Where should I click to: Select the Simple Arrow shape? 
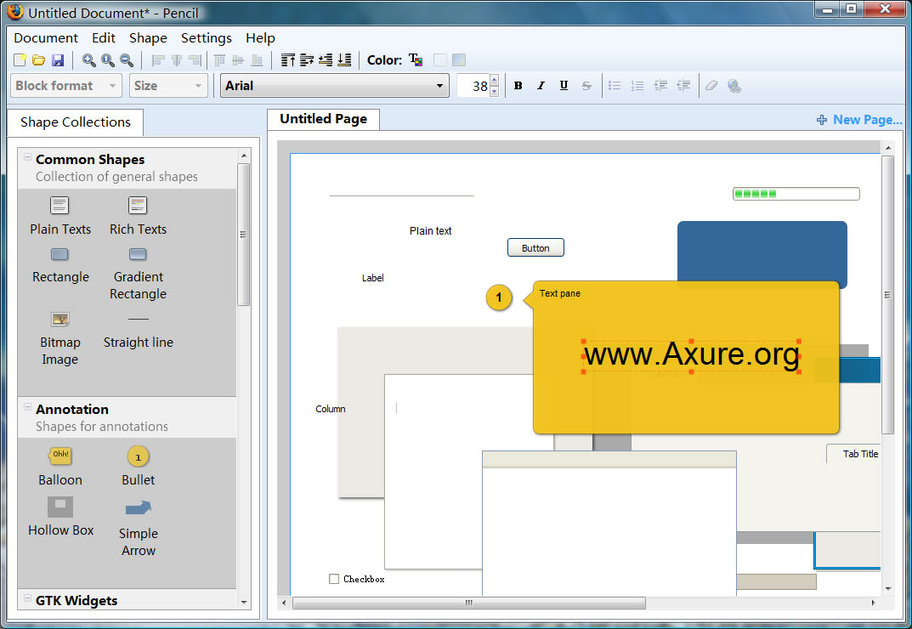coord(138,509)
